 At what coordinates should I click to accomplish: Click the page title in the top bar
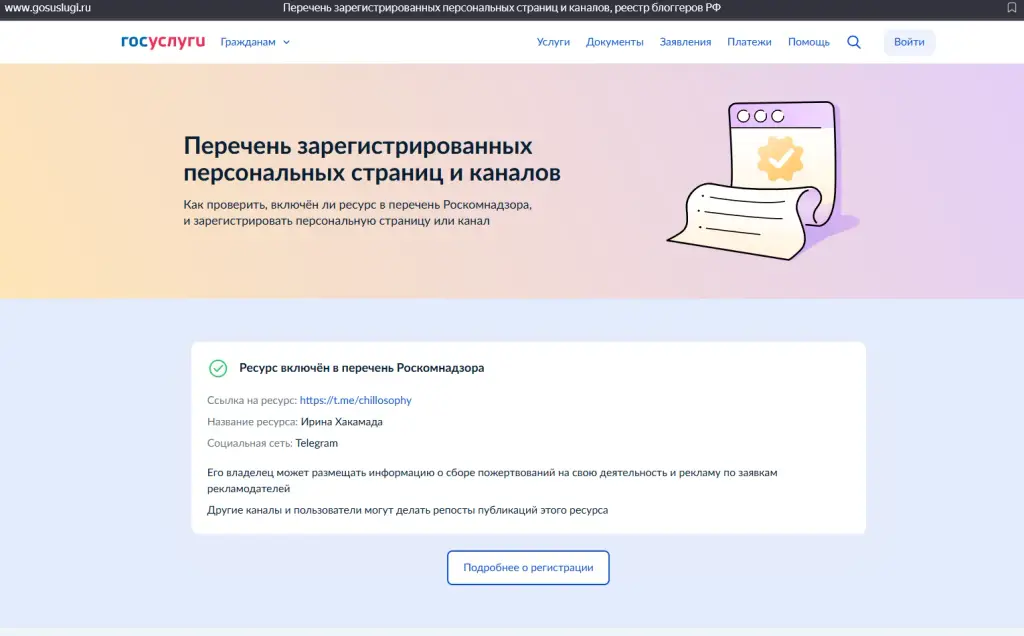[502, 8]
